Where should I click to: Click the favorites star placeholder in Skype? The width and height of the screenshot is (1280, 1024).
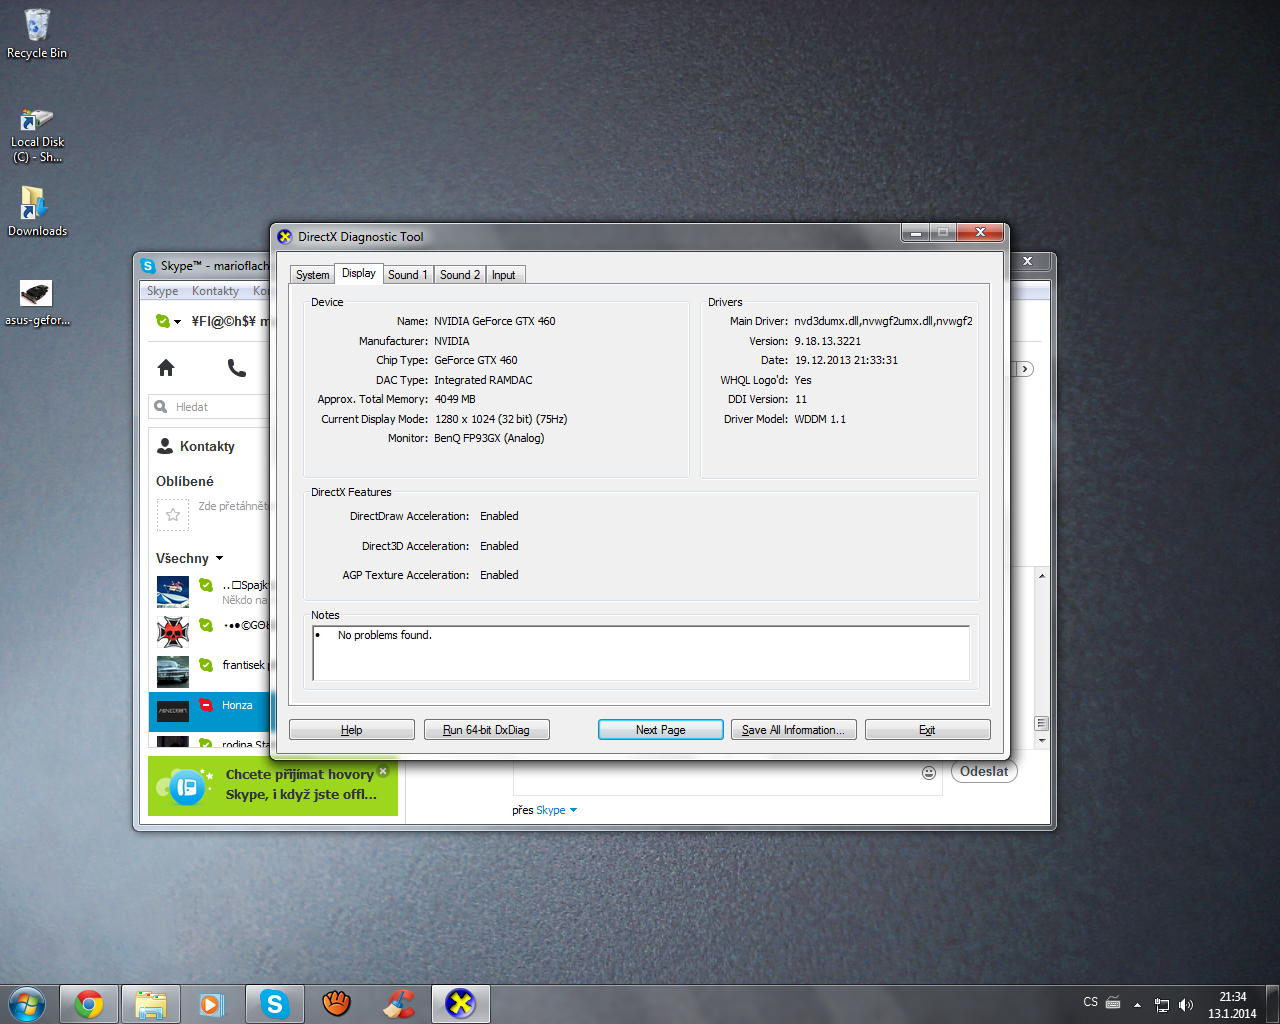coord(173,515)
